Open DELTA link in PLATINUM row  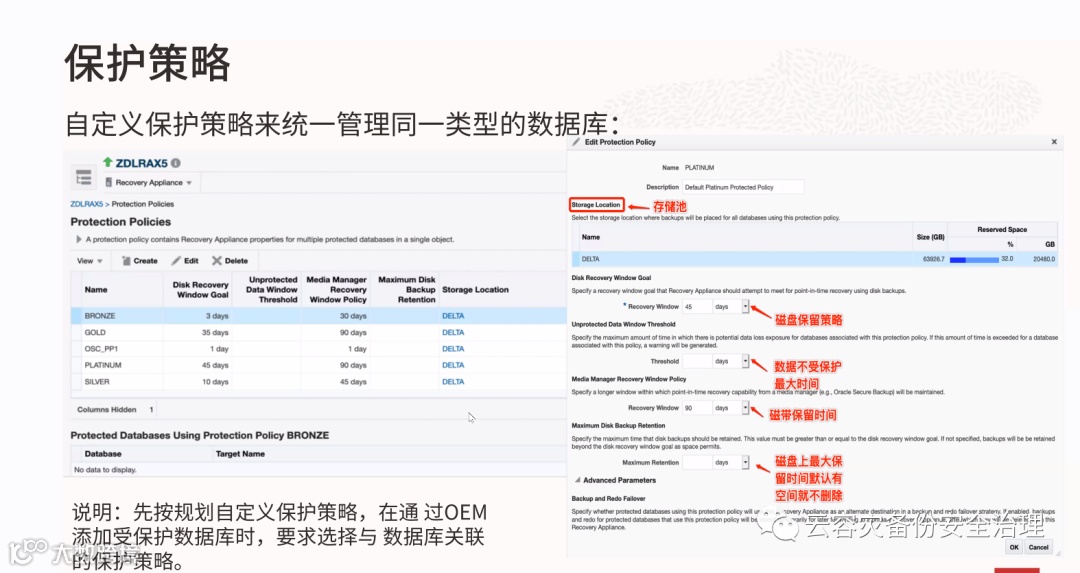[x=453, y=365]
